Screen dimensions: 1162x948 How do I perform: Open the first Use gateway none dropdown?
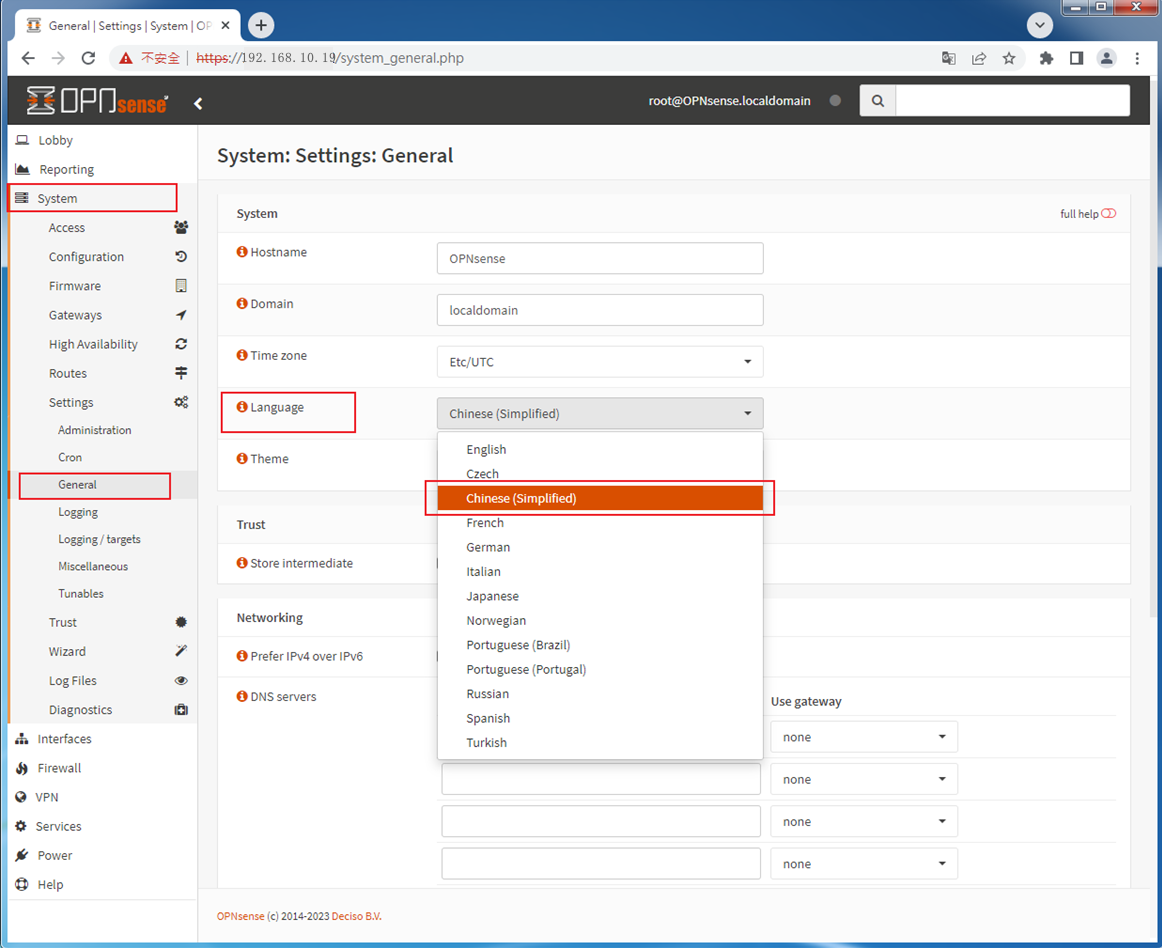tap(863, 737)
